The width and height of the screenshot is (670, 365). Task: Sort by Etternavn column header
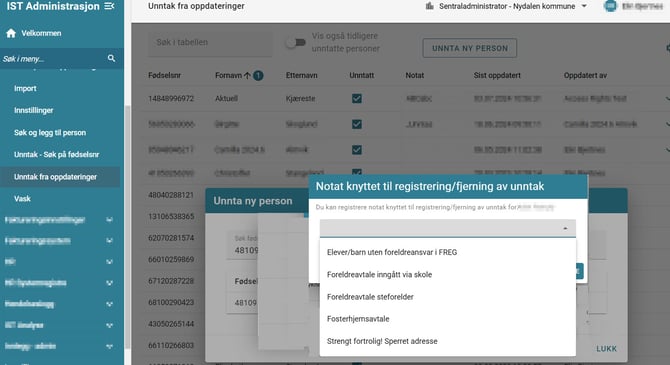tap(302, 75)
